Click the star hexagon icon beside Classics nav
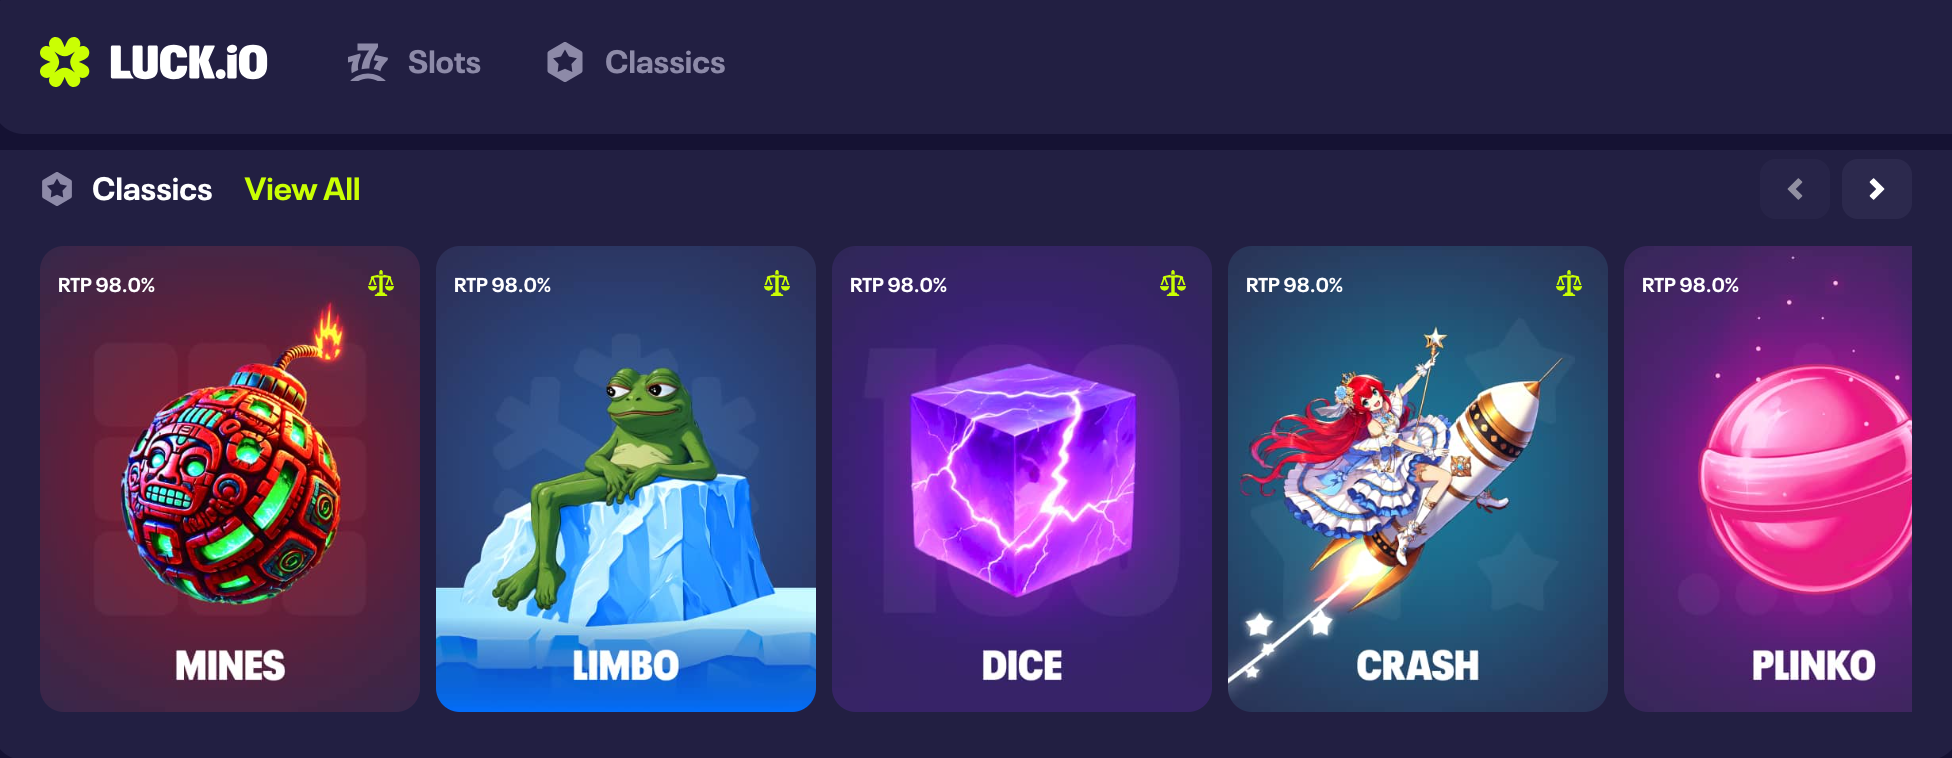 click(x=565, y=62)
